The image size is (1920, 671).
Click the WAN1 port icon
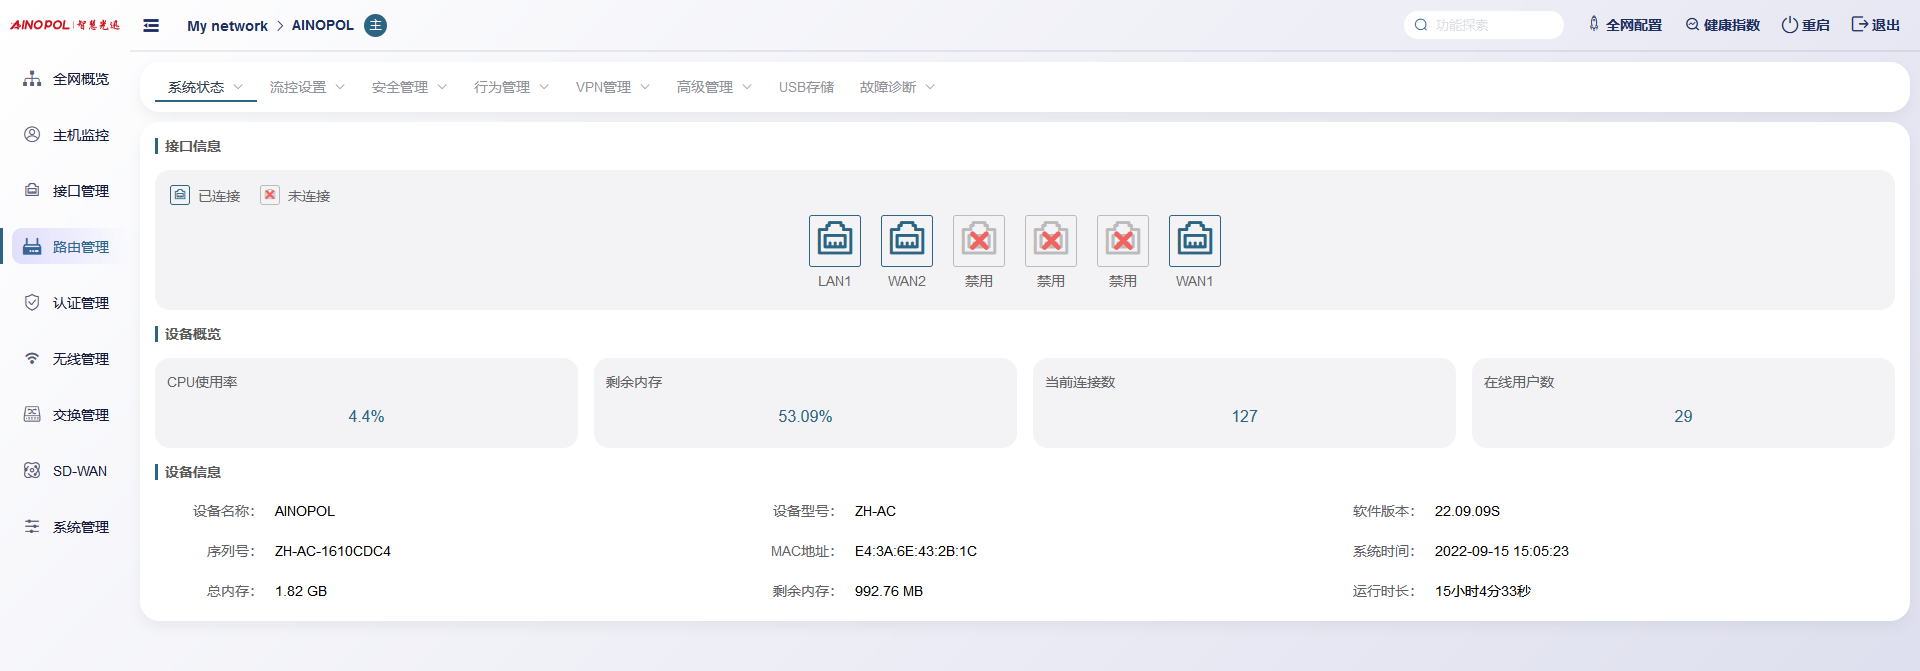pyautogui.click(x=1194, y=241)
